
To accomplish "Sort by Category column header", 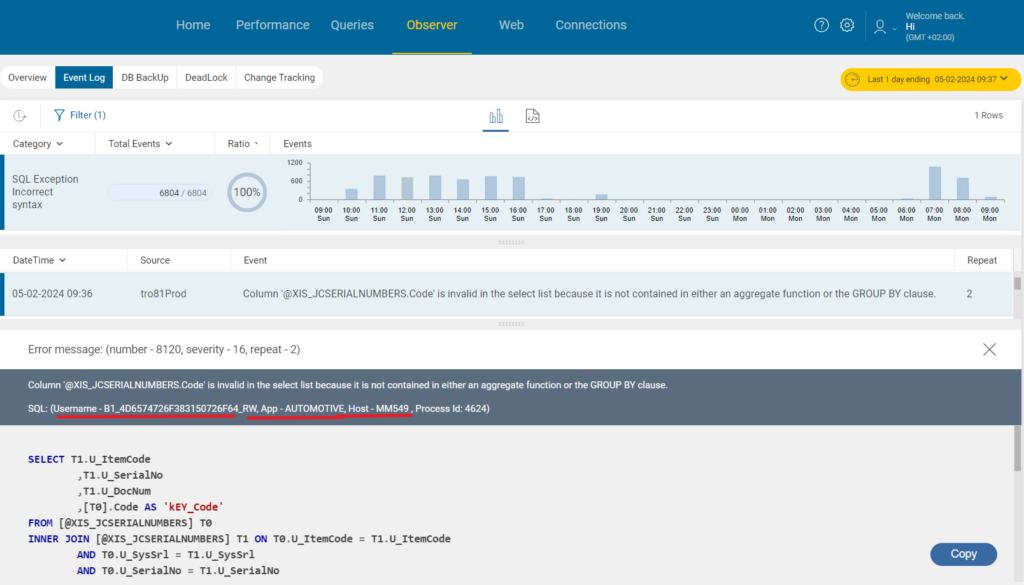I will (38, 144).
